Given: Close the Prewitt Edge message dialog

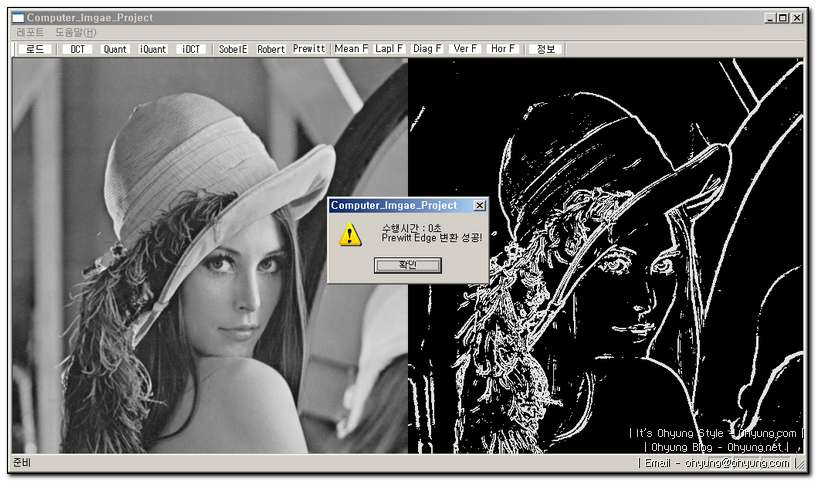Looking at the screenshot, I should coord(480,206).
